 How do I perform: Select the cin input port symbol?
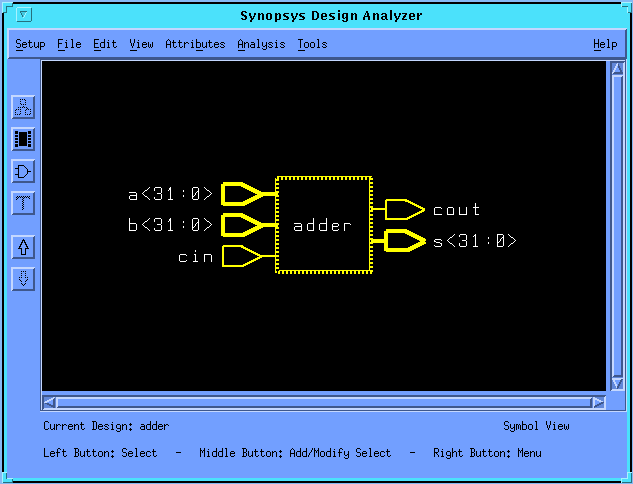[242, 256]
